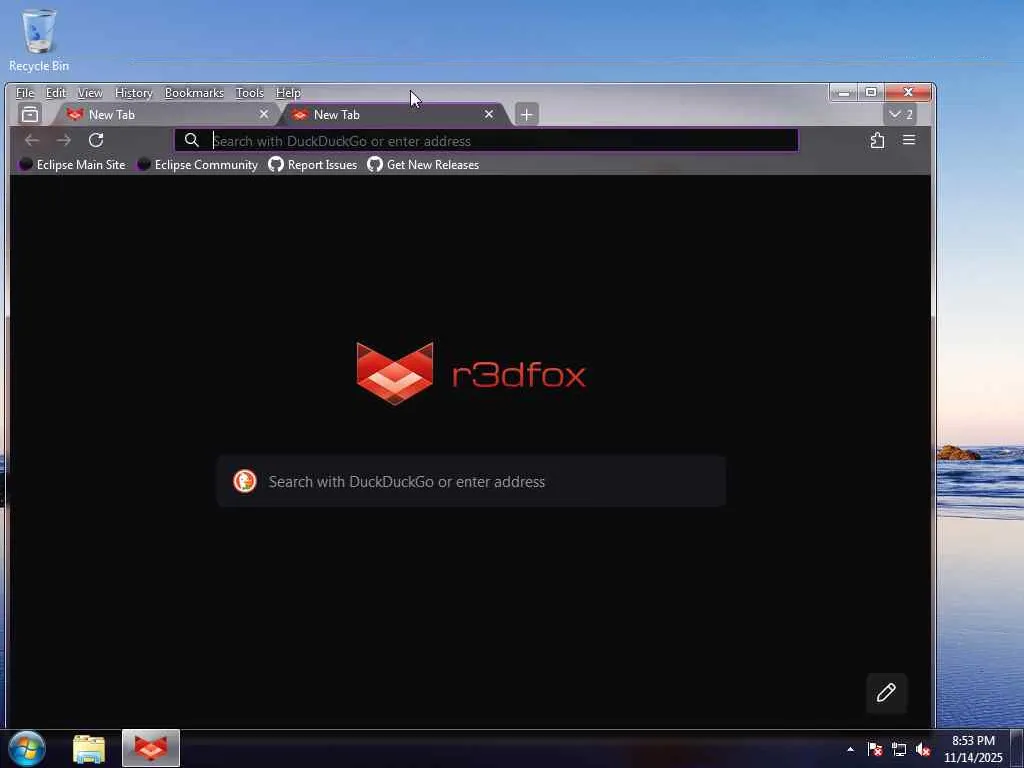Open the hamburger application menu
Image resolution: width=1024 pixels, height=768 pixels.
tap(908, 140)
